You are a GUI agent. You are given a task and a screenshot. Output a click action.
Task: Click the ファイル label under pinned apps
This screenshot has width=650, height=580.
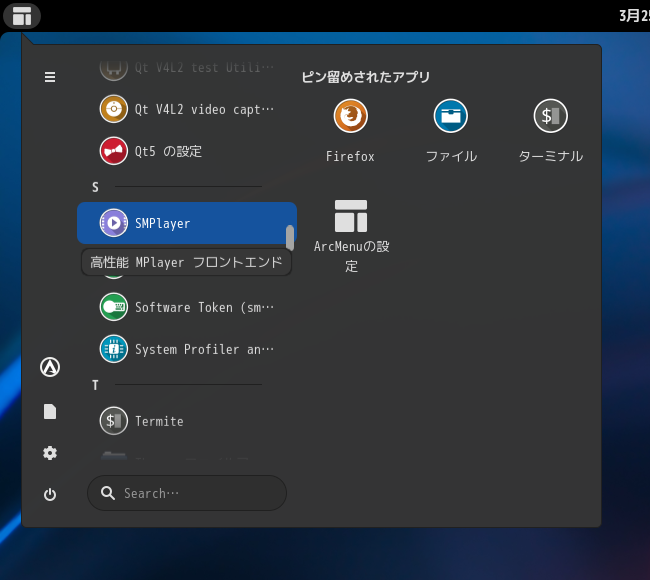451,156
